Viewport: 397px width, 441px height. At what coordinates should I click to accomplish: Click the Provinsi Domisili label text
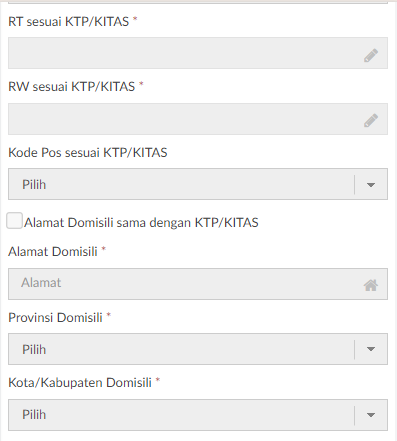point(55,318)
